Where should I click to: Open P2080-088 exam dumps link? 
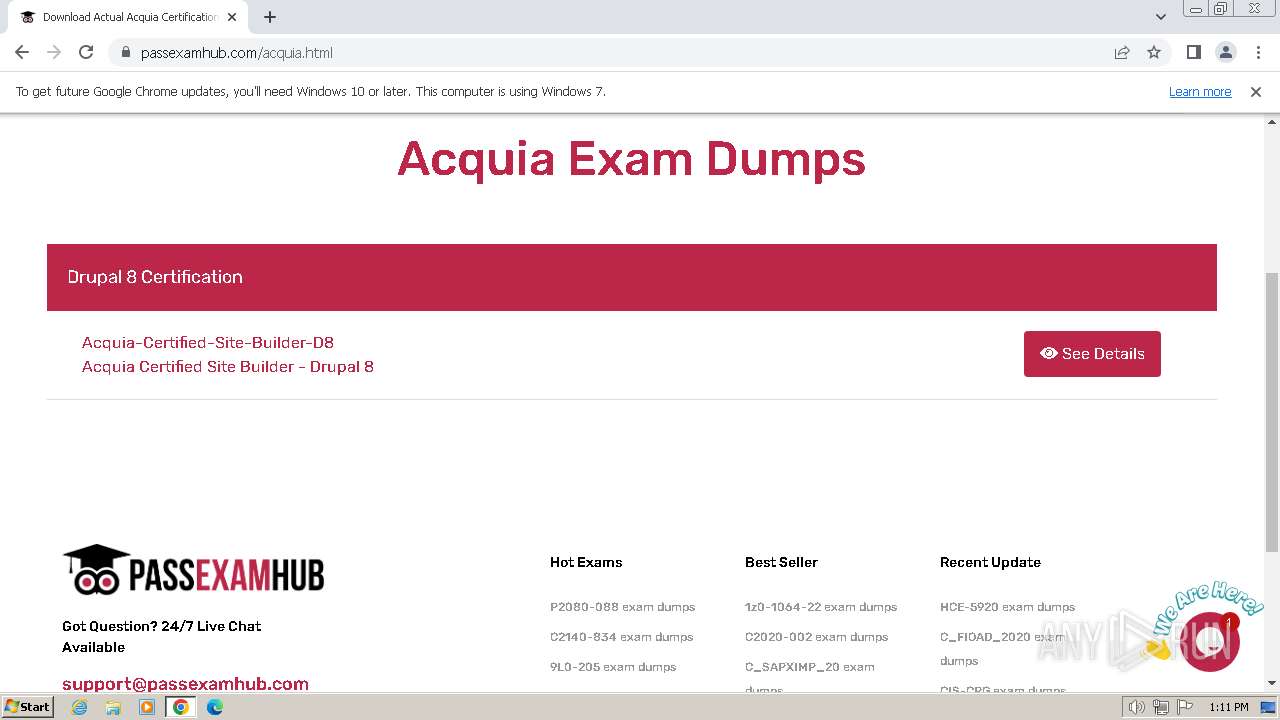point(622,607)
